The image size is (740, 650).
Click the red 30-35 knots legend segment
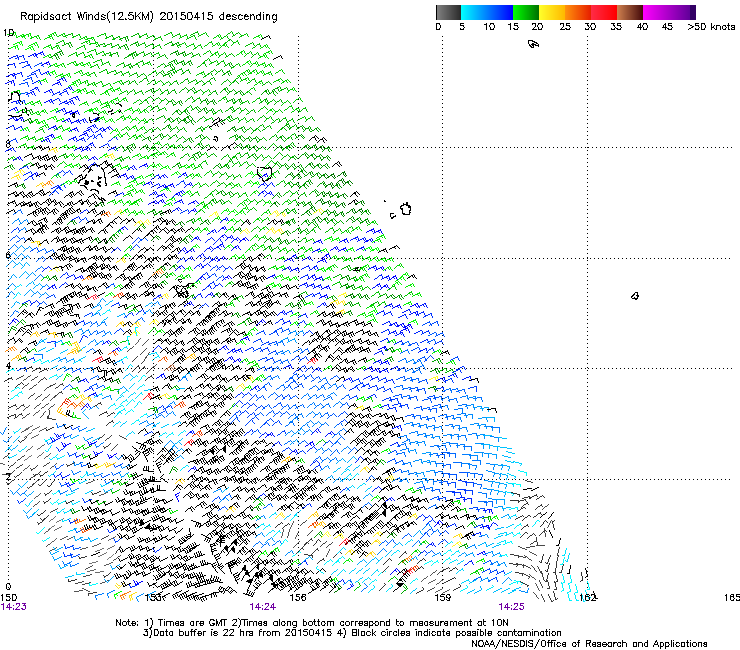tap(604, 12)
